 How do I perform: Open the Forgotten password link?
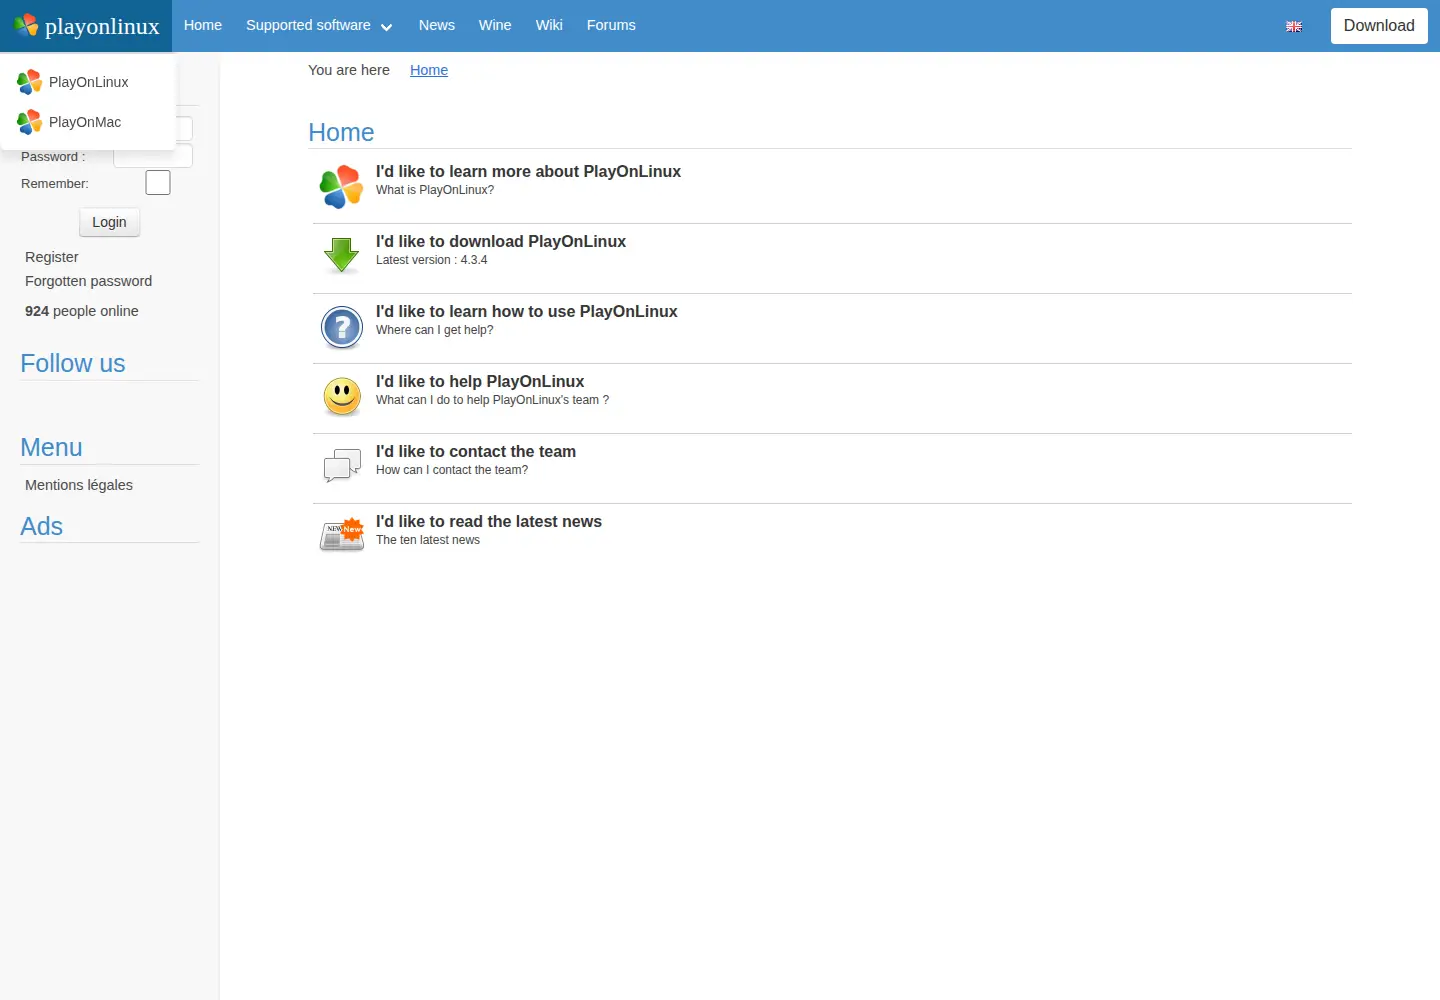89,281
